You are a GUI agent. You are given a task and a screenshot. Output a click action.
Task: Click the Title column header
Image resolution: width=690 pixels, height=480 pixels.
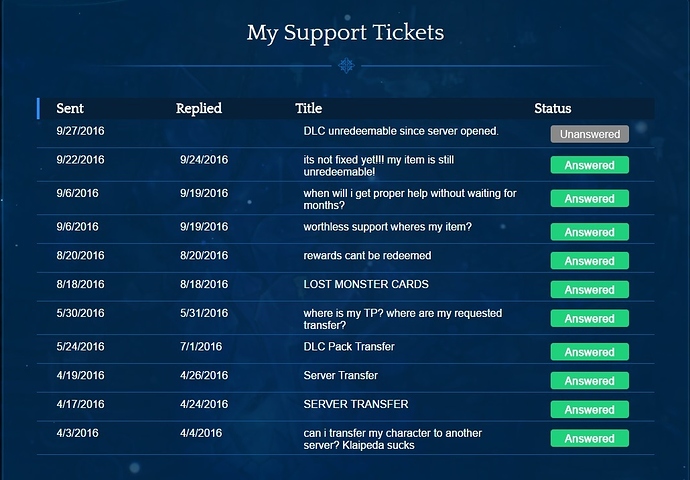(x=309, y=108)
